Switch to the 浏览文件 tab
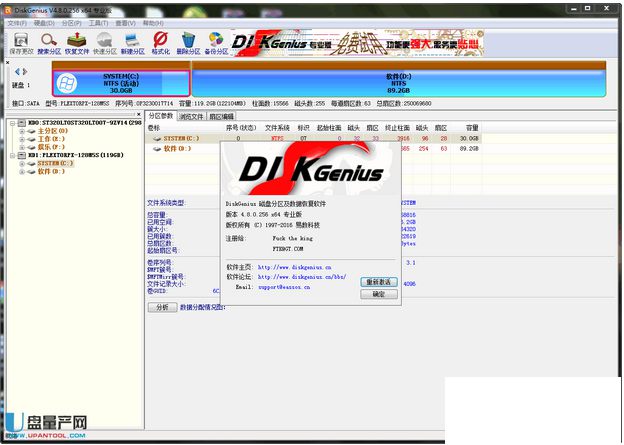The width and height of the screenshot is (624, 445). 191,116
